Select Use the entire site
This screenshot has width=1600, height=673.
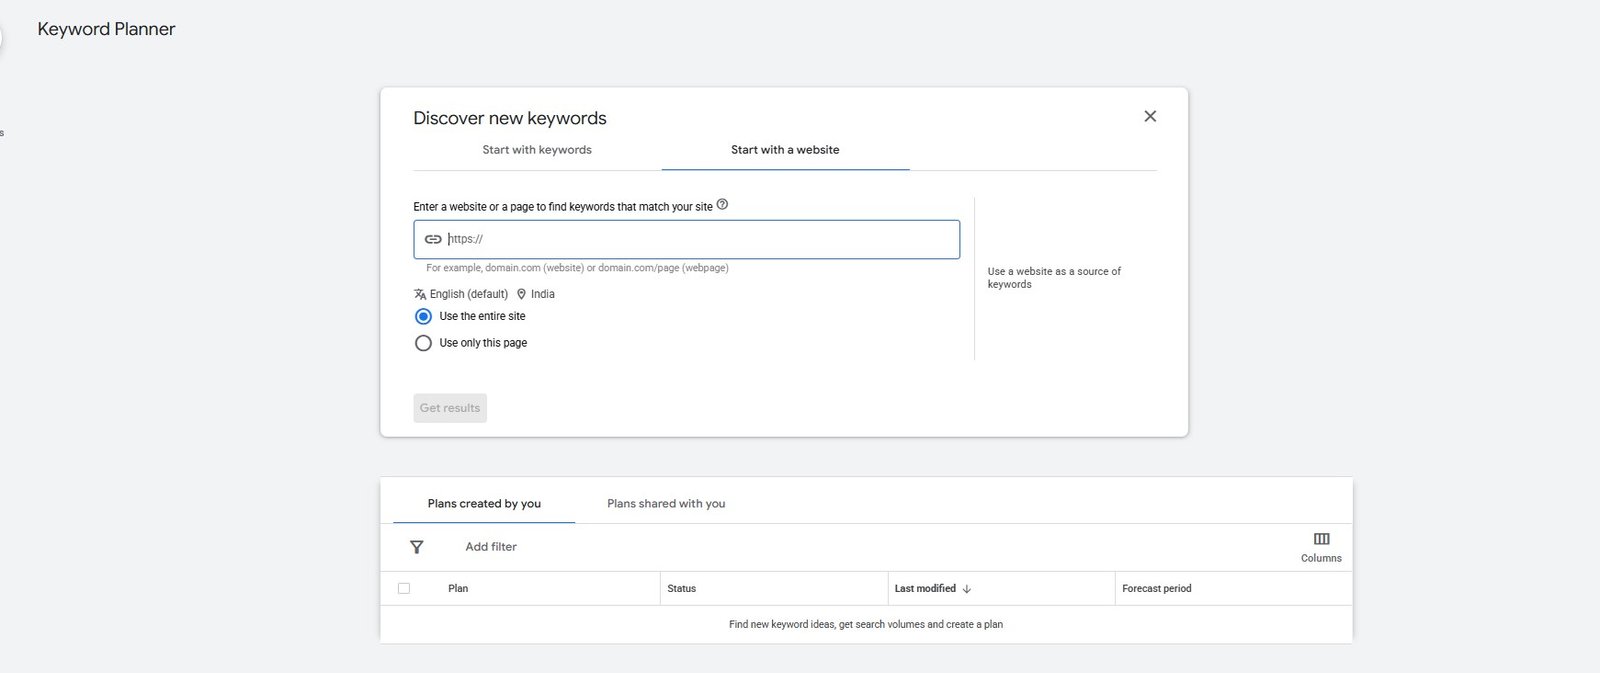tap(423, 316)
